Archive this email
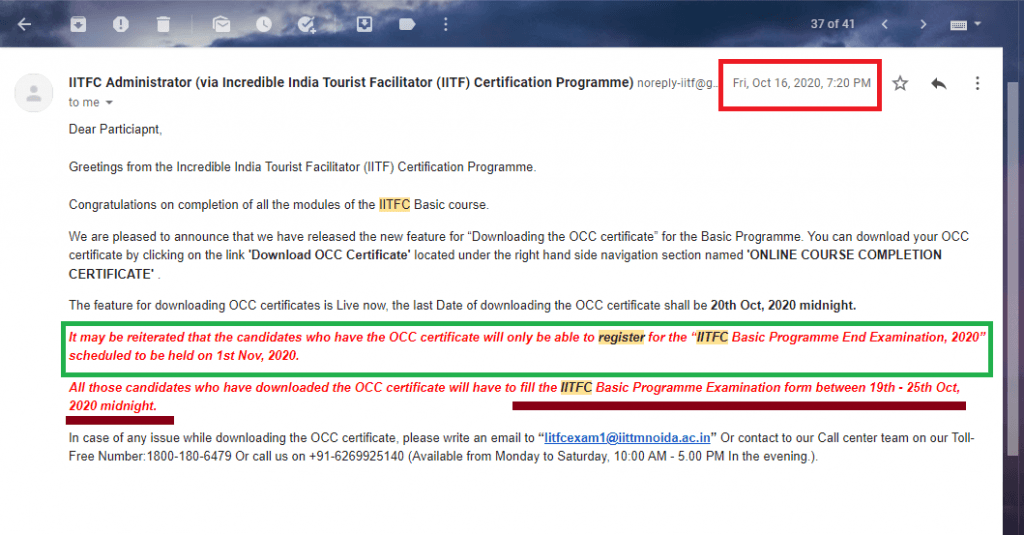This screenshot has height=535, width=1024. [78, 25]
